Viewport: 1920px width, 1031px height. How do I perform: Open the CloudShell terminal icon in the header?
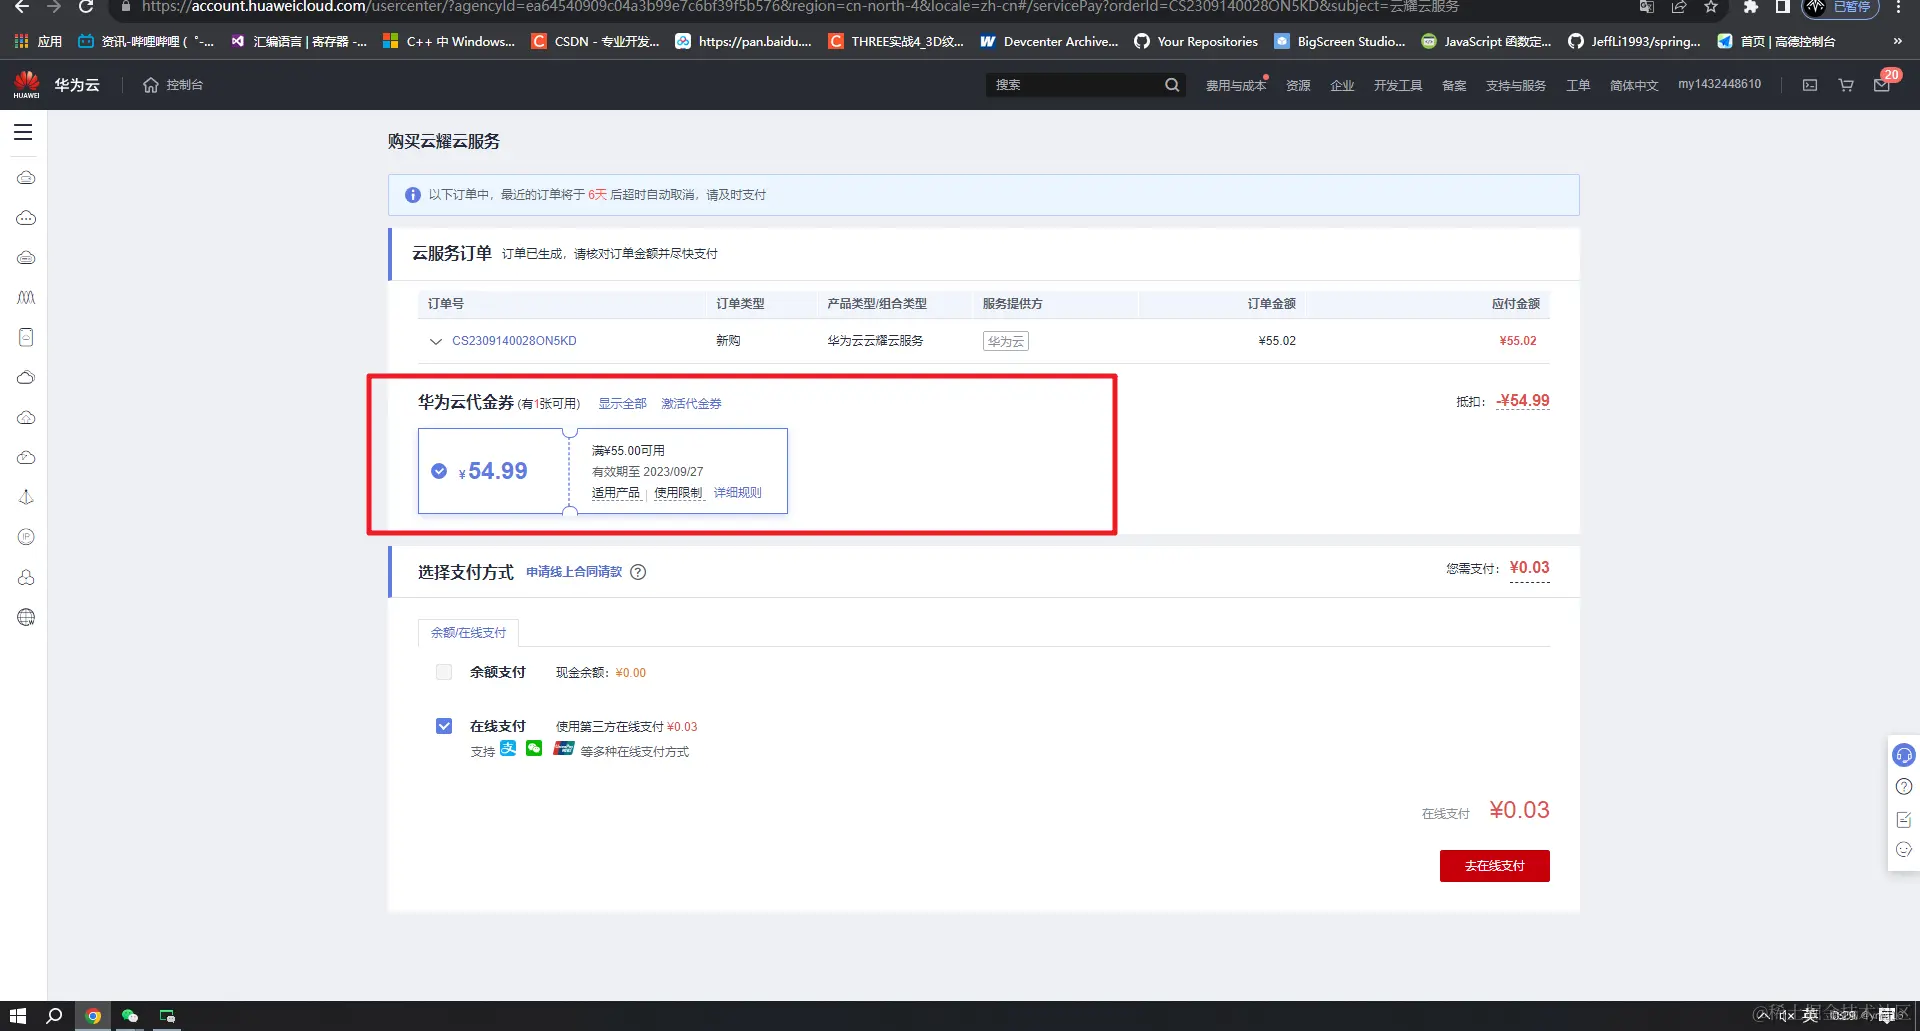coord(1810,85)
